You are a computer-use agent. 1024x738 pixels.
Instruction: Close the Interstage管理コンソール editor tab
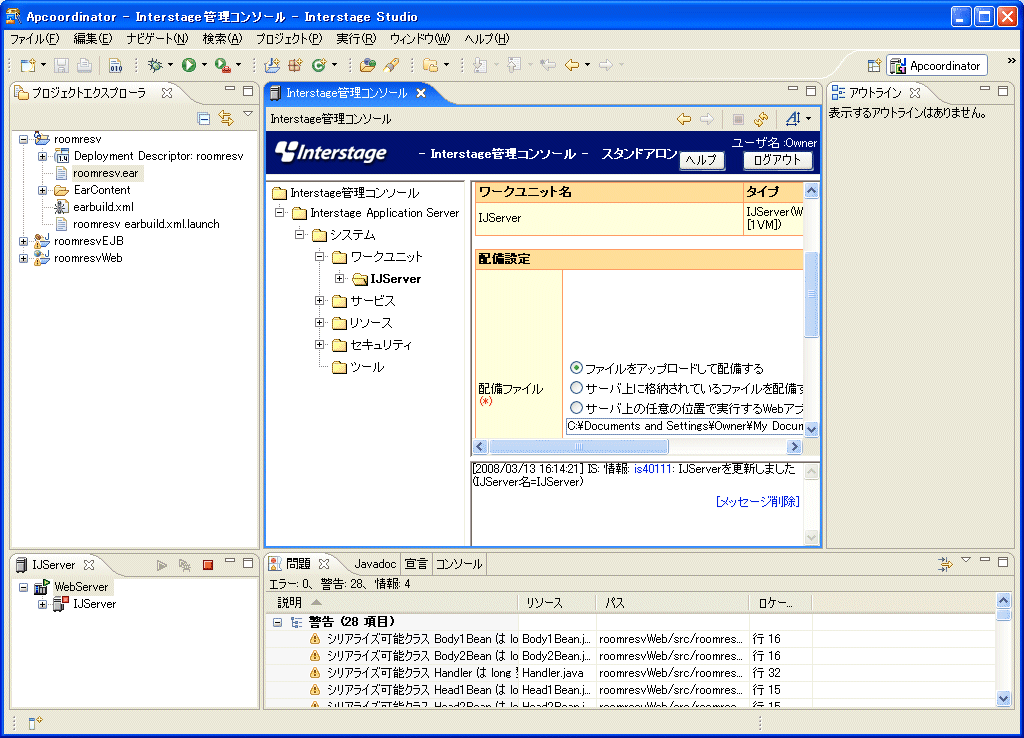(x=421, y=93)
